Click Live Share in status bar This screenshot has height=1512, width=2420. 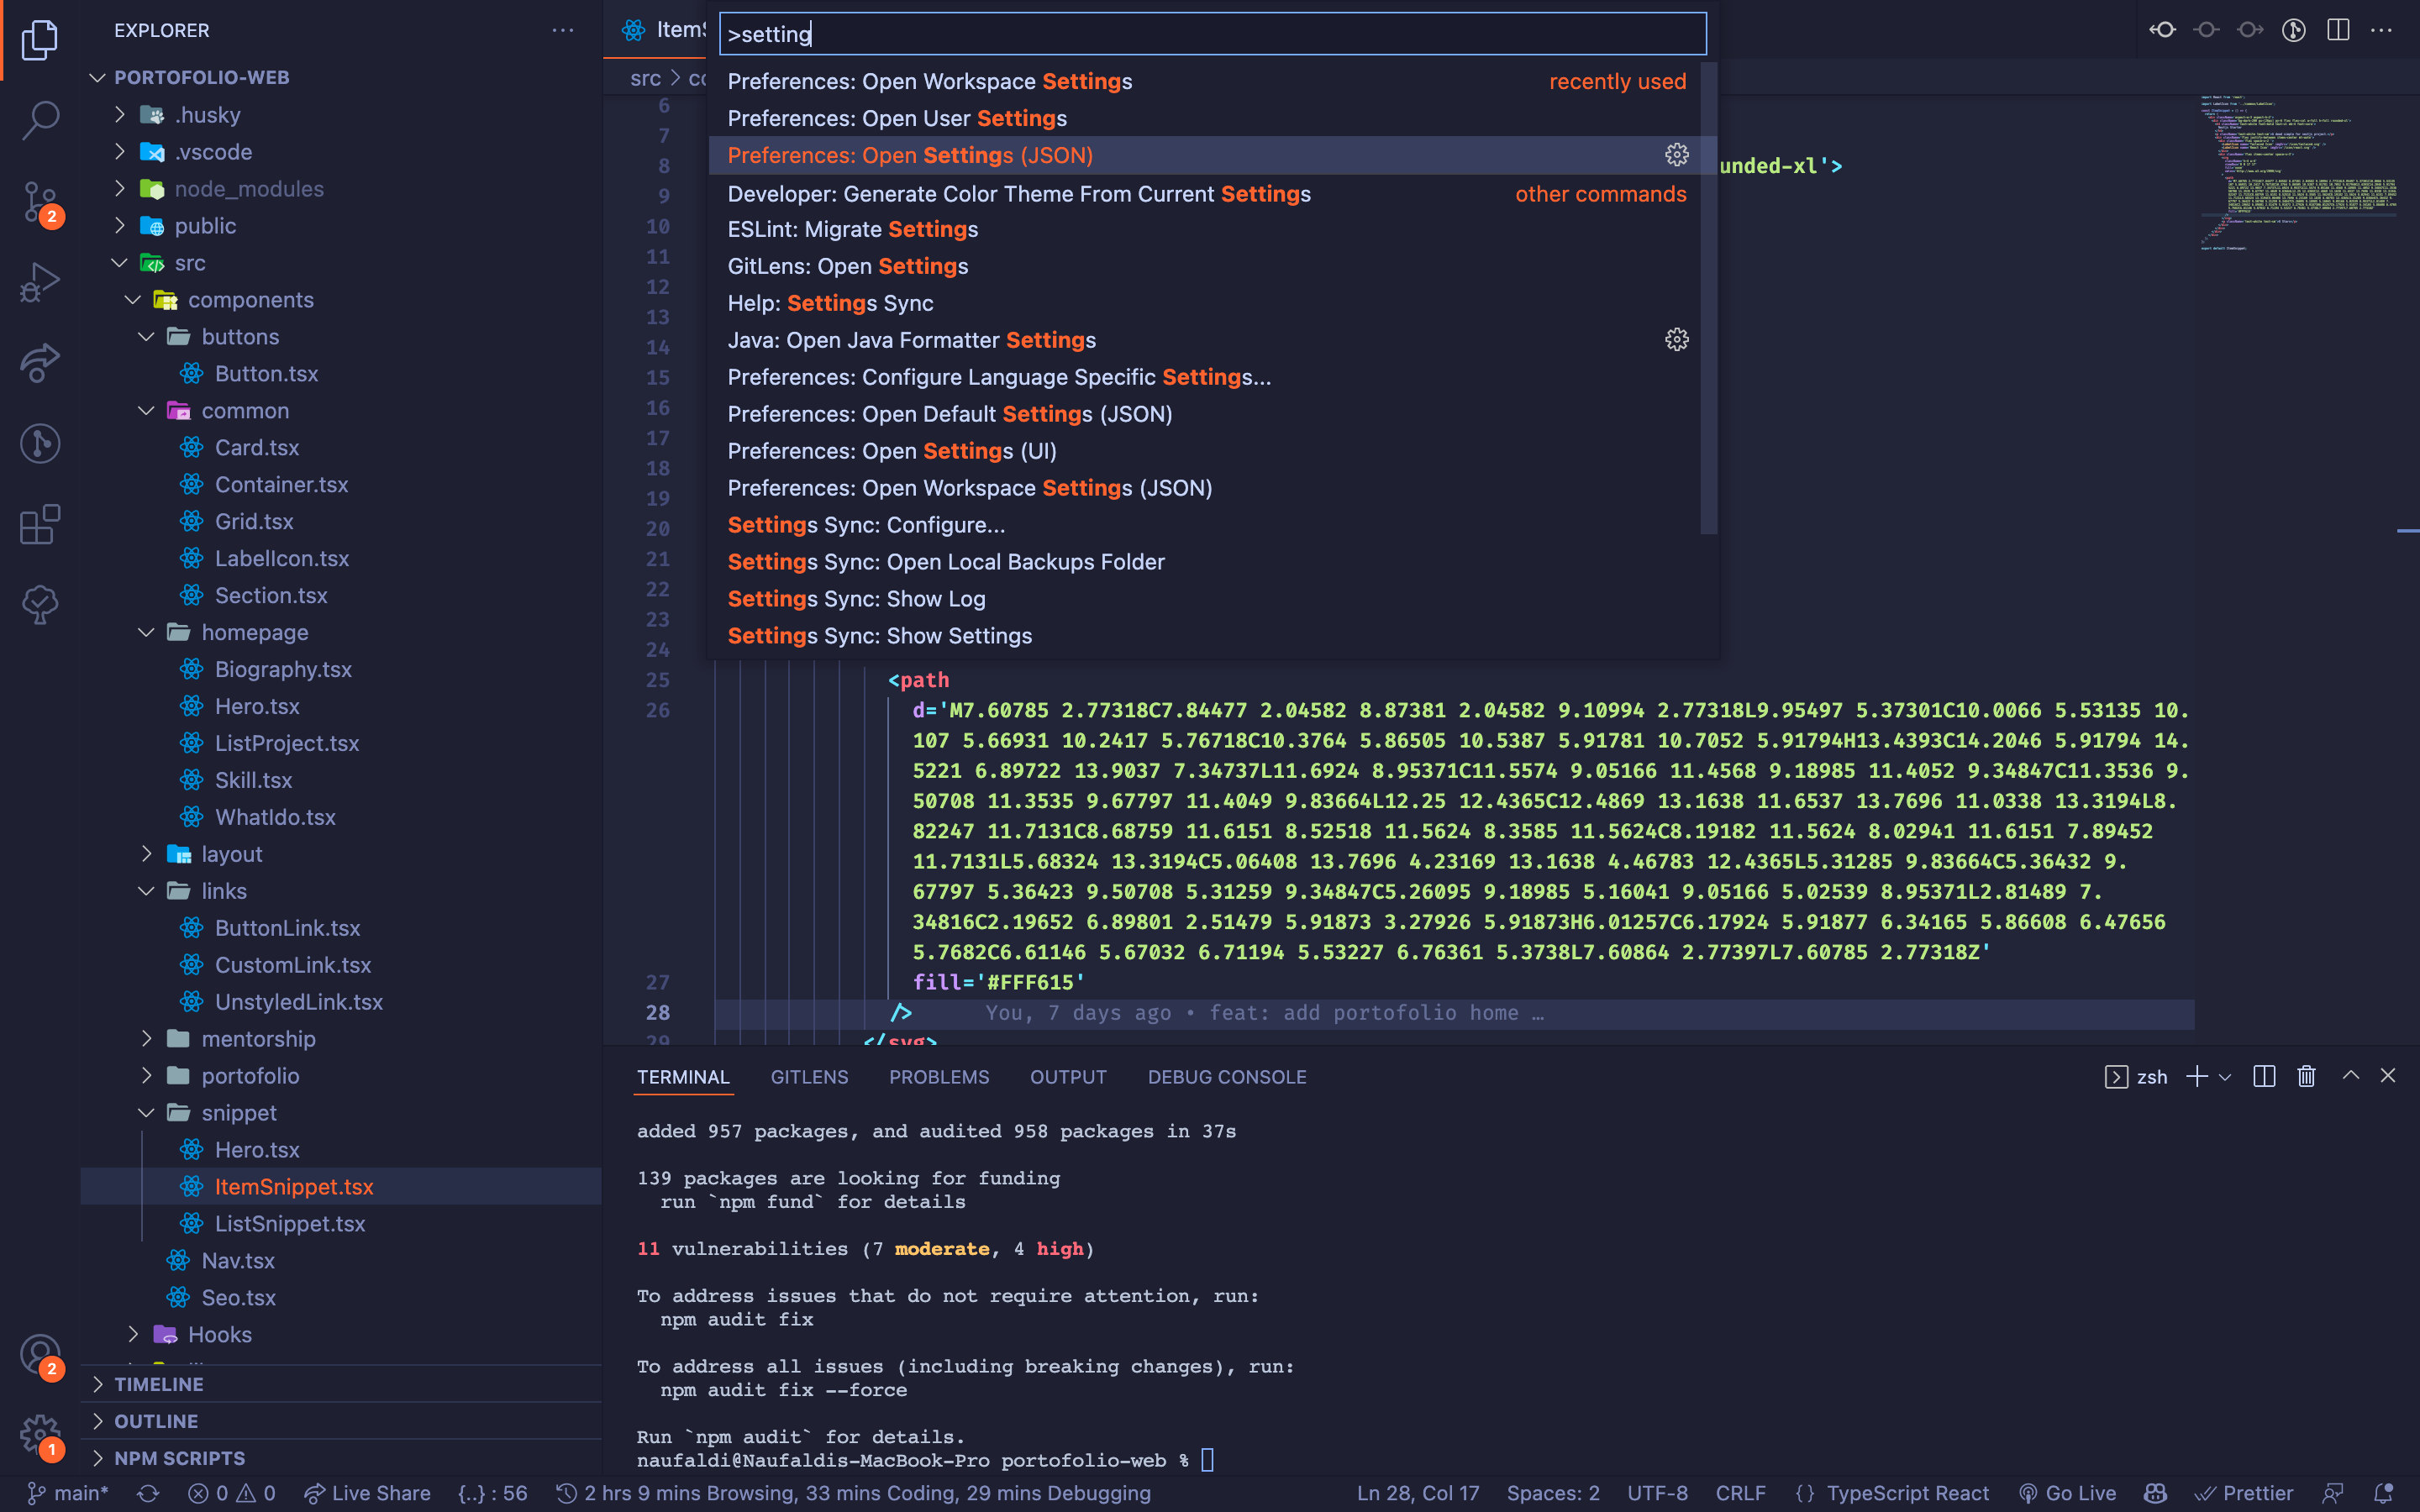pos(367,1493)
